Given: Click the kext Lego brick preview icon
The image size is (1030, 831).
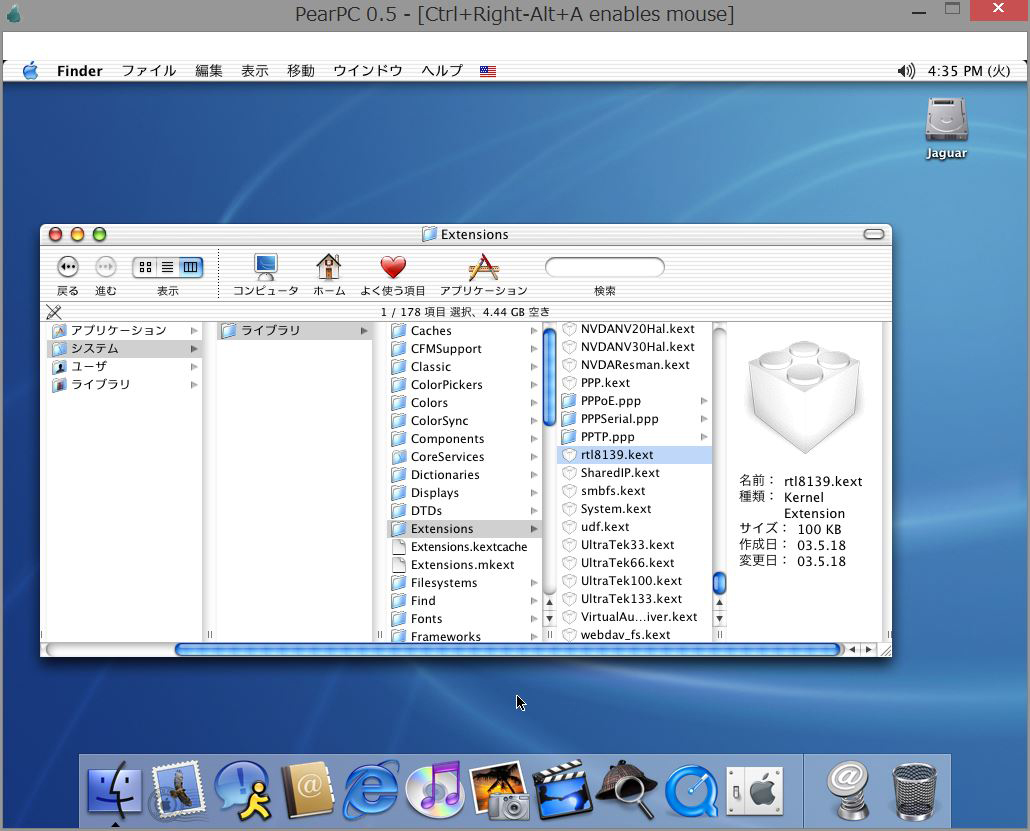Looking at the screenshot, I should 805,396.
